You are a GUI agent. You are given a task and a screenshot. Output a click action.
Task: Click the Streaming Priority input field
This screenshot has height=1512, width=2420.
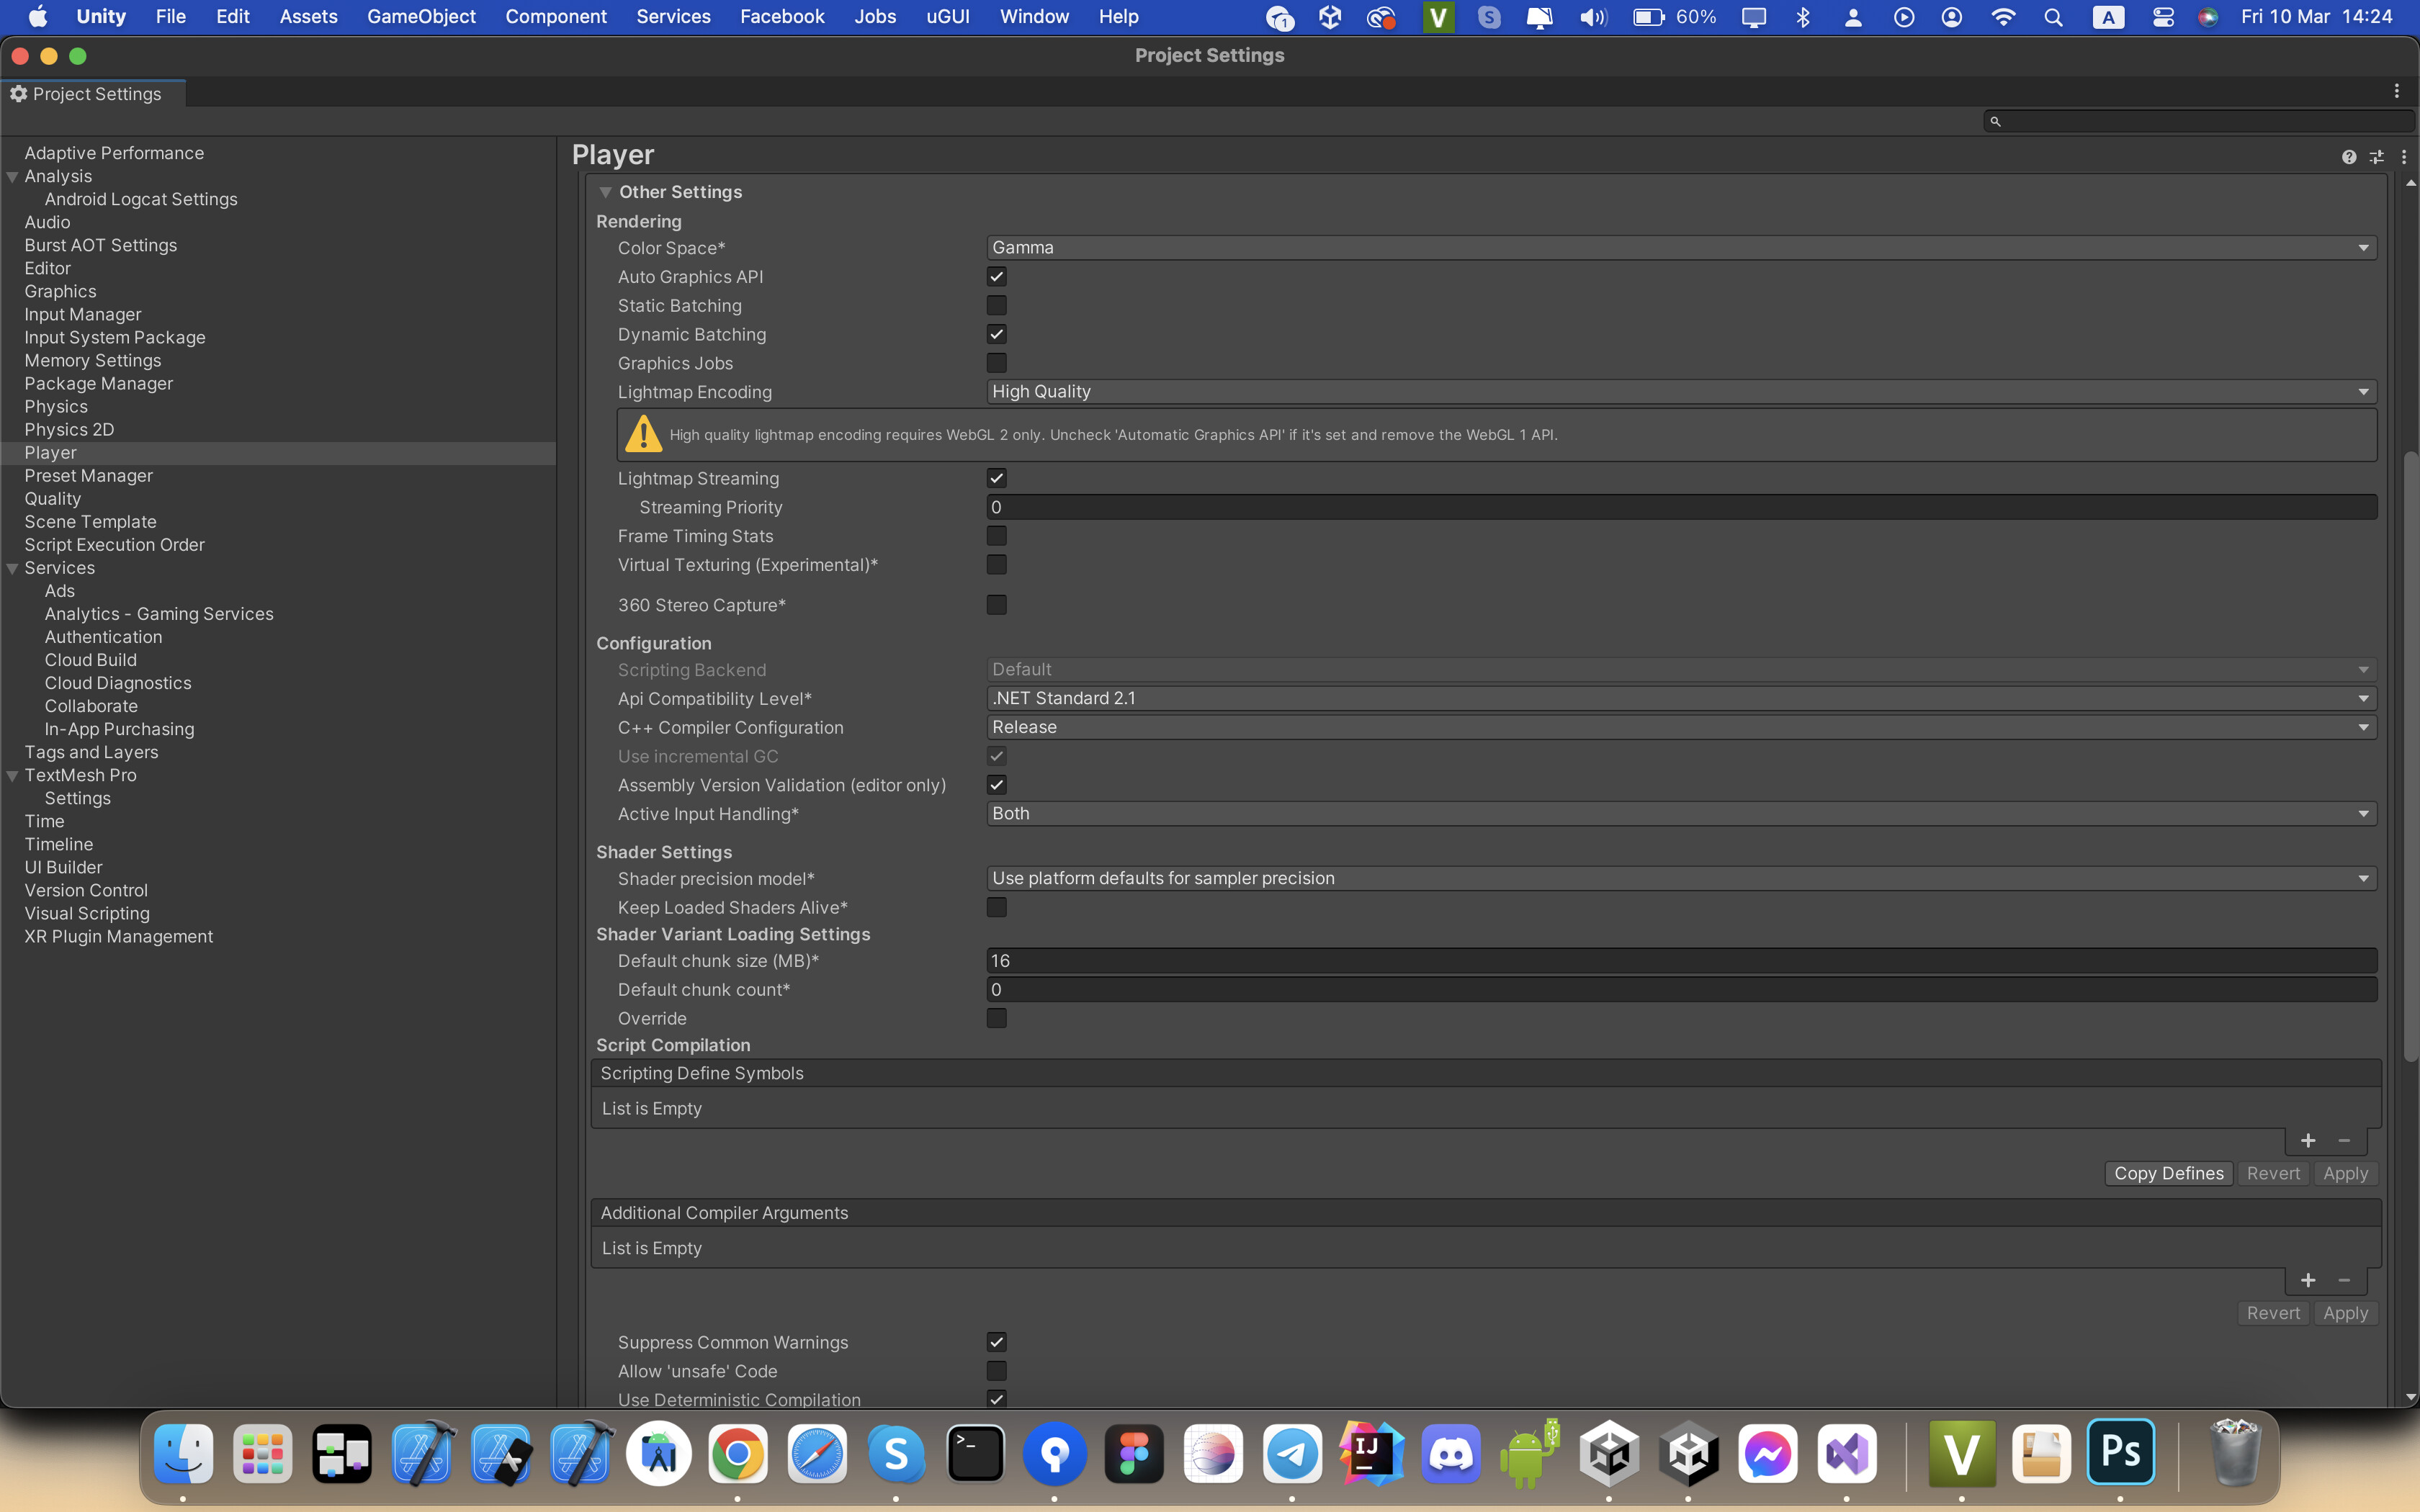1680,507
